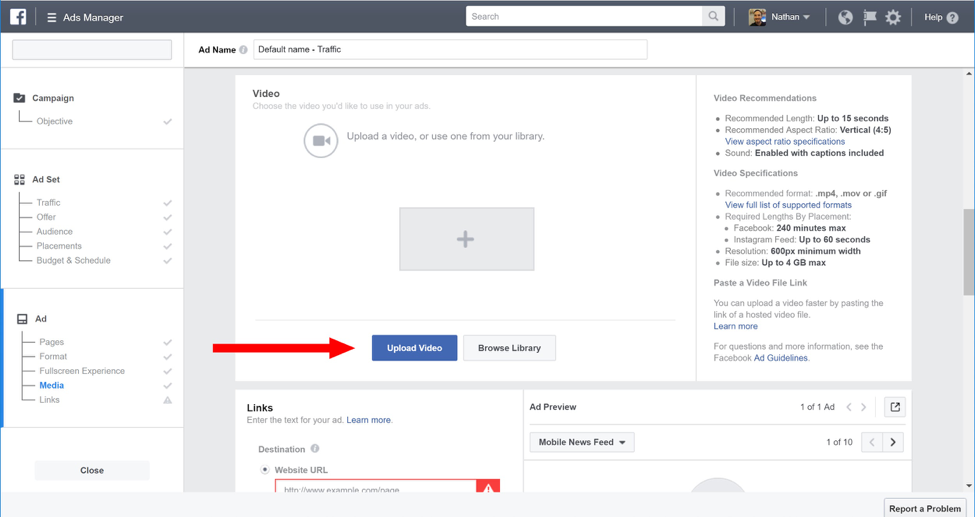Click the scrollbar up arrow

pos(969,74)
